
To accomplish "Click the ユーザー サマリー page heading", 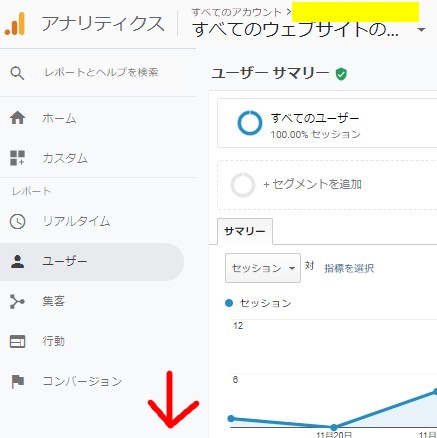I will pyautogui.click(x=270, y=73).
